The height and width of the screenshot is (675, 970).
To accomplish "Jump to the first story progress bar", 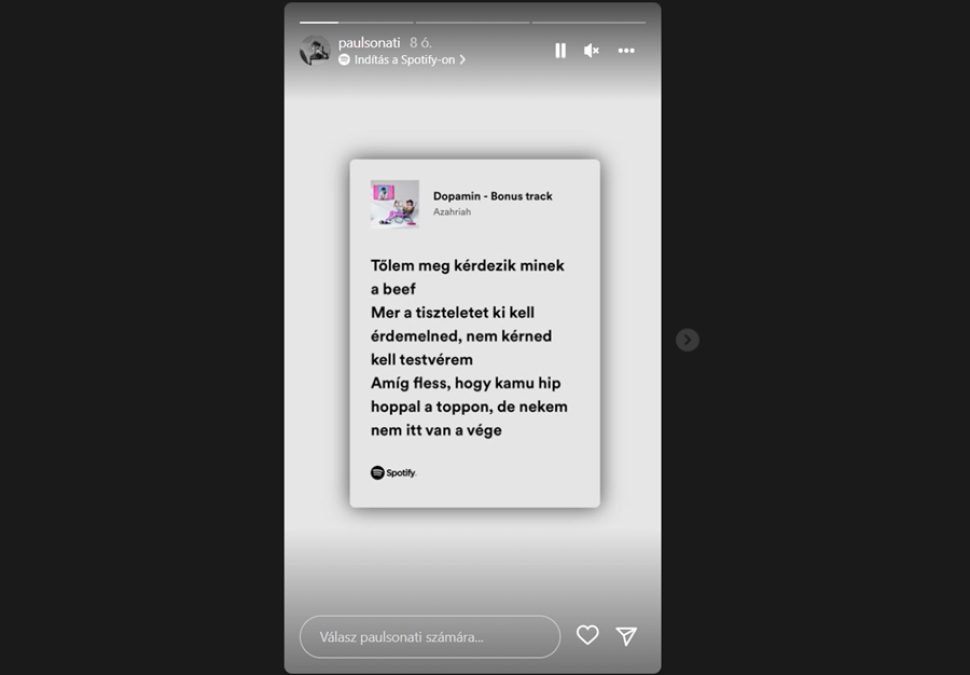I will click(x=356, y=23).
